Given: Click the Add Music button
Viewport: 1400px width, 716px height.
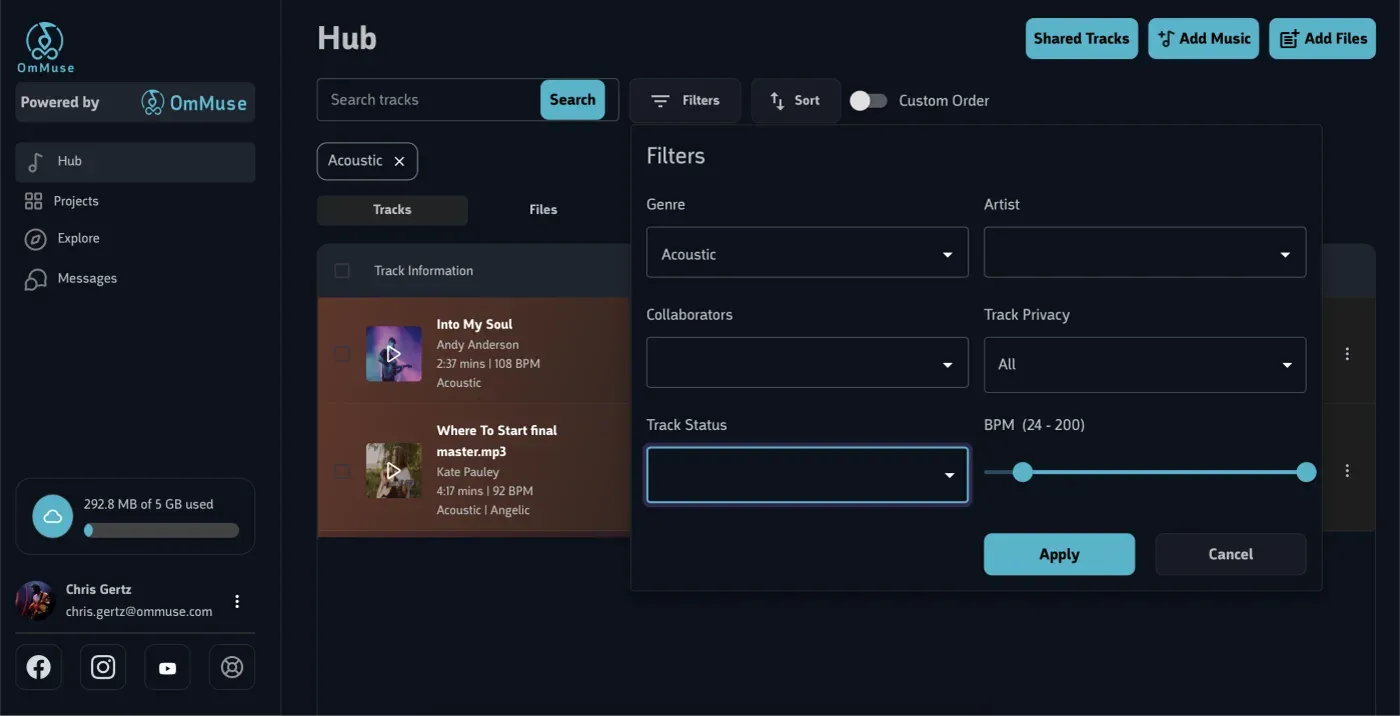Looking at the screenshot, I should pos(1203,39).
